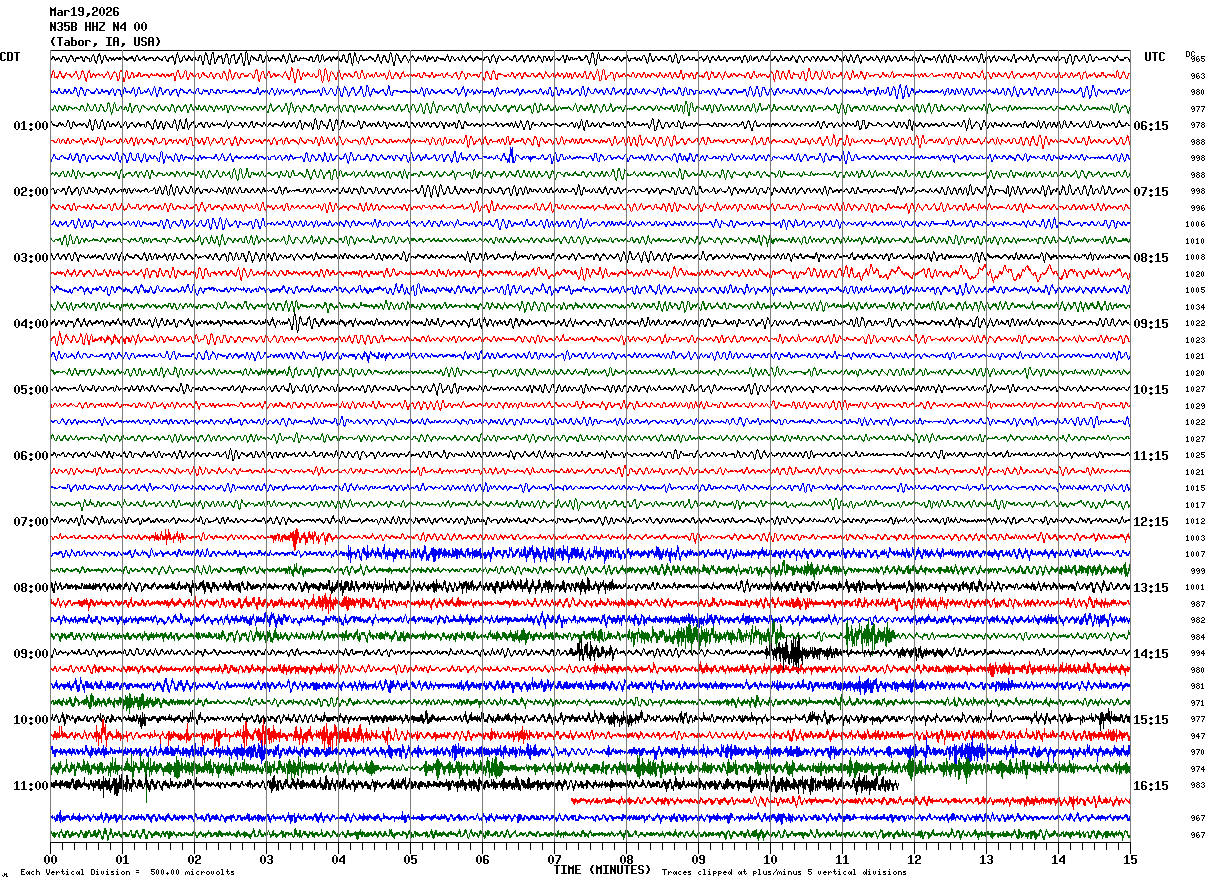Click minute tick label '03' on x-axis
This screenshot has width=1210, height=886.
(x=266, y=859)
